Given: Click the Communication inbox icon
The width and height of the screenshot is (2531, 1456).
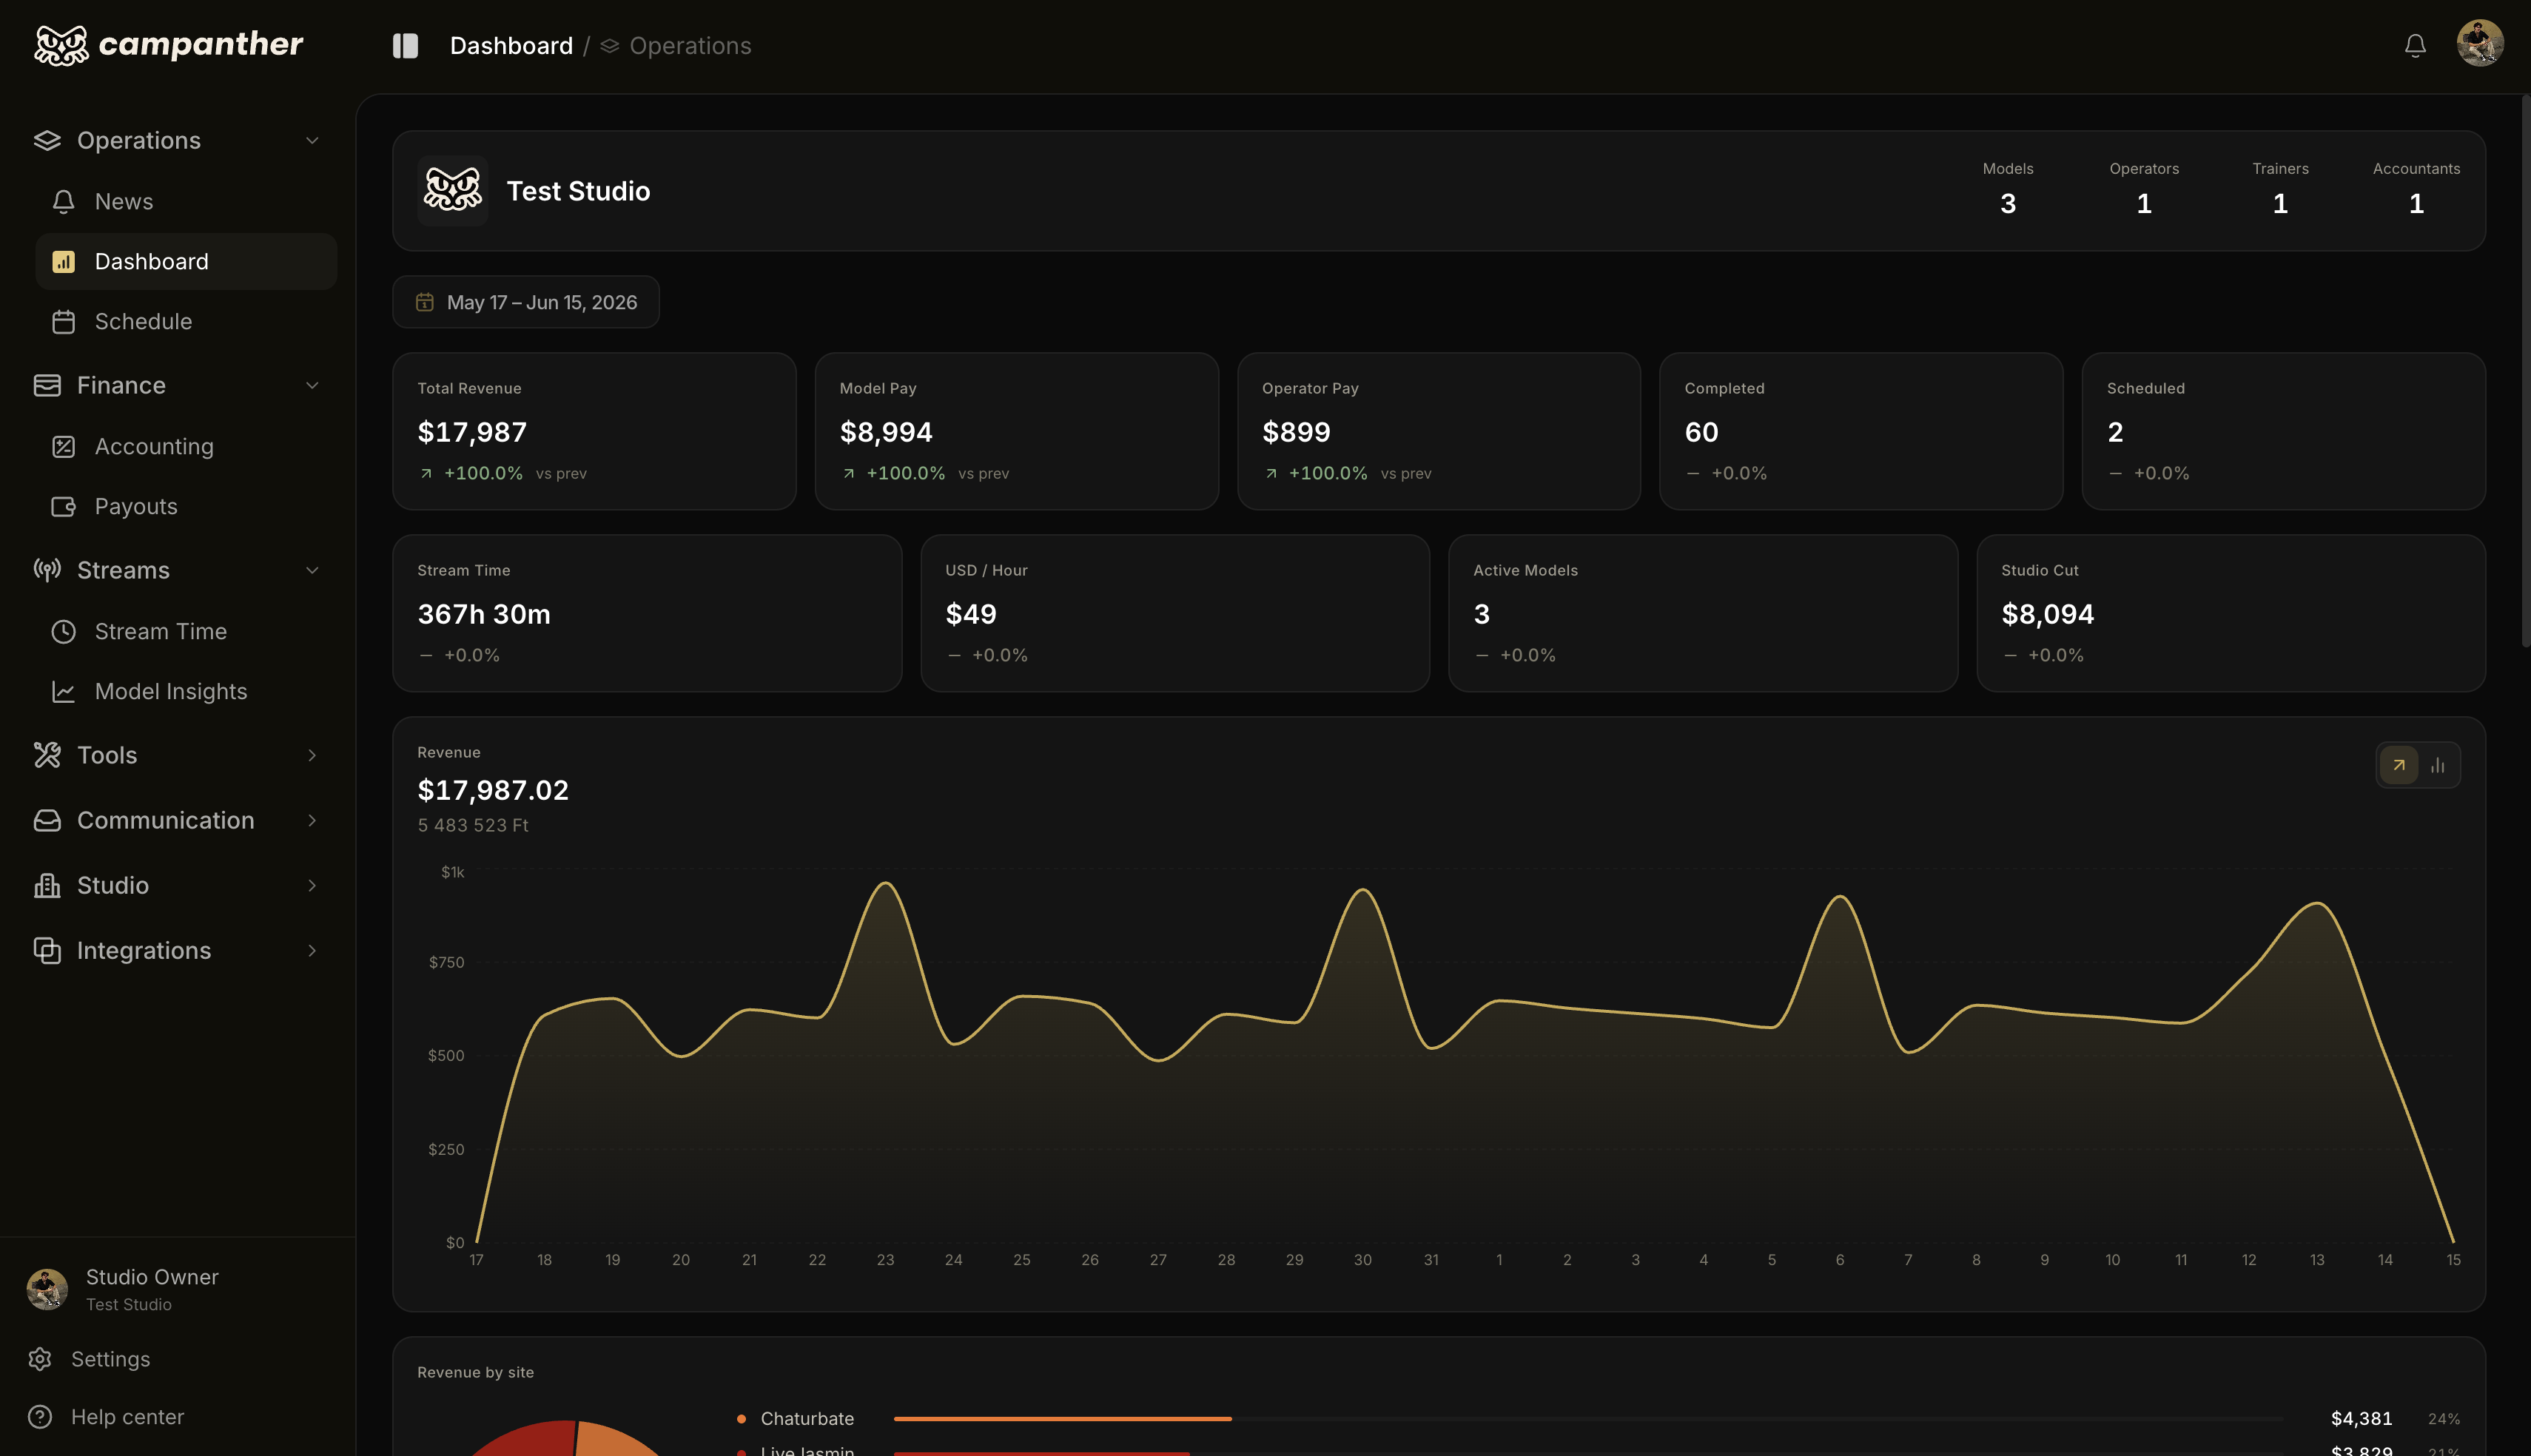Looking at the screenshot, I should tap(47, 821).
